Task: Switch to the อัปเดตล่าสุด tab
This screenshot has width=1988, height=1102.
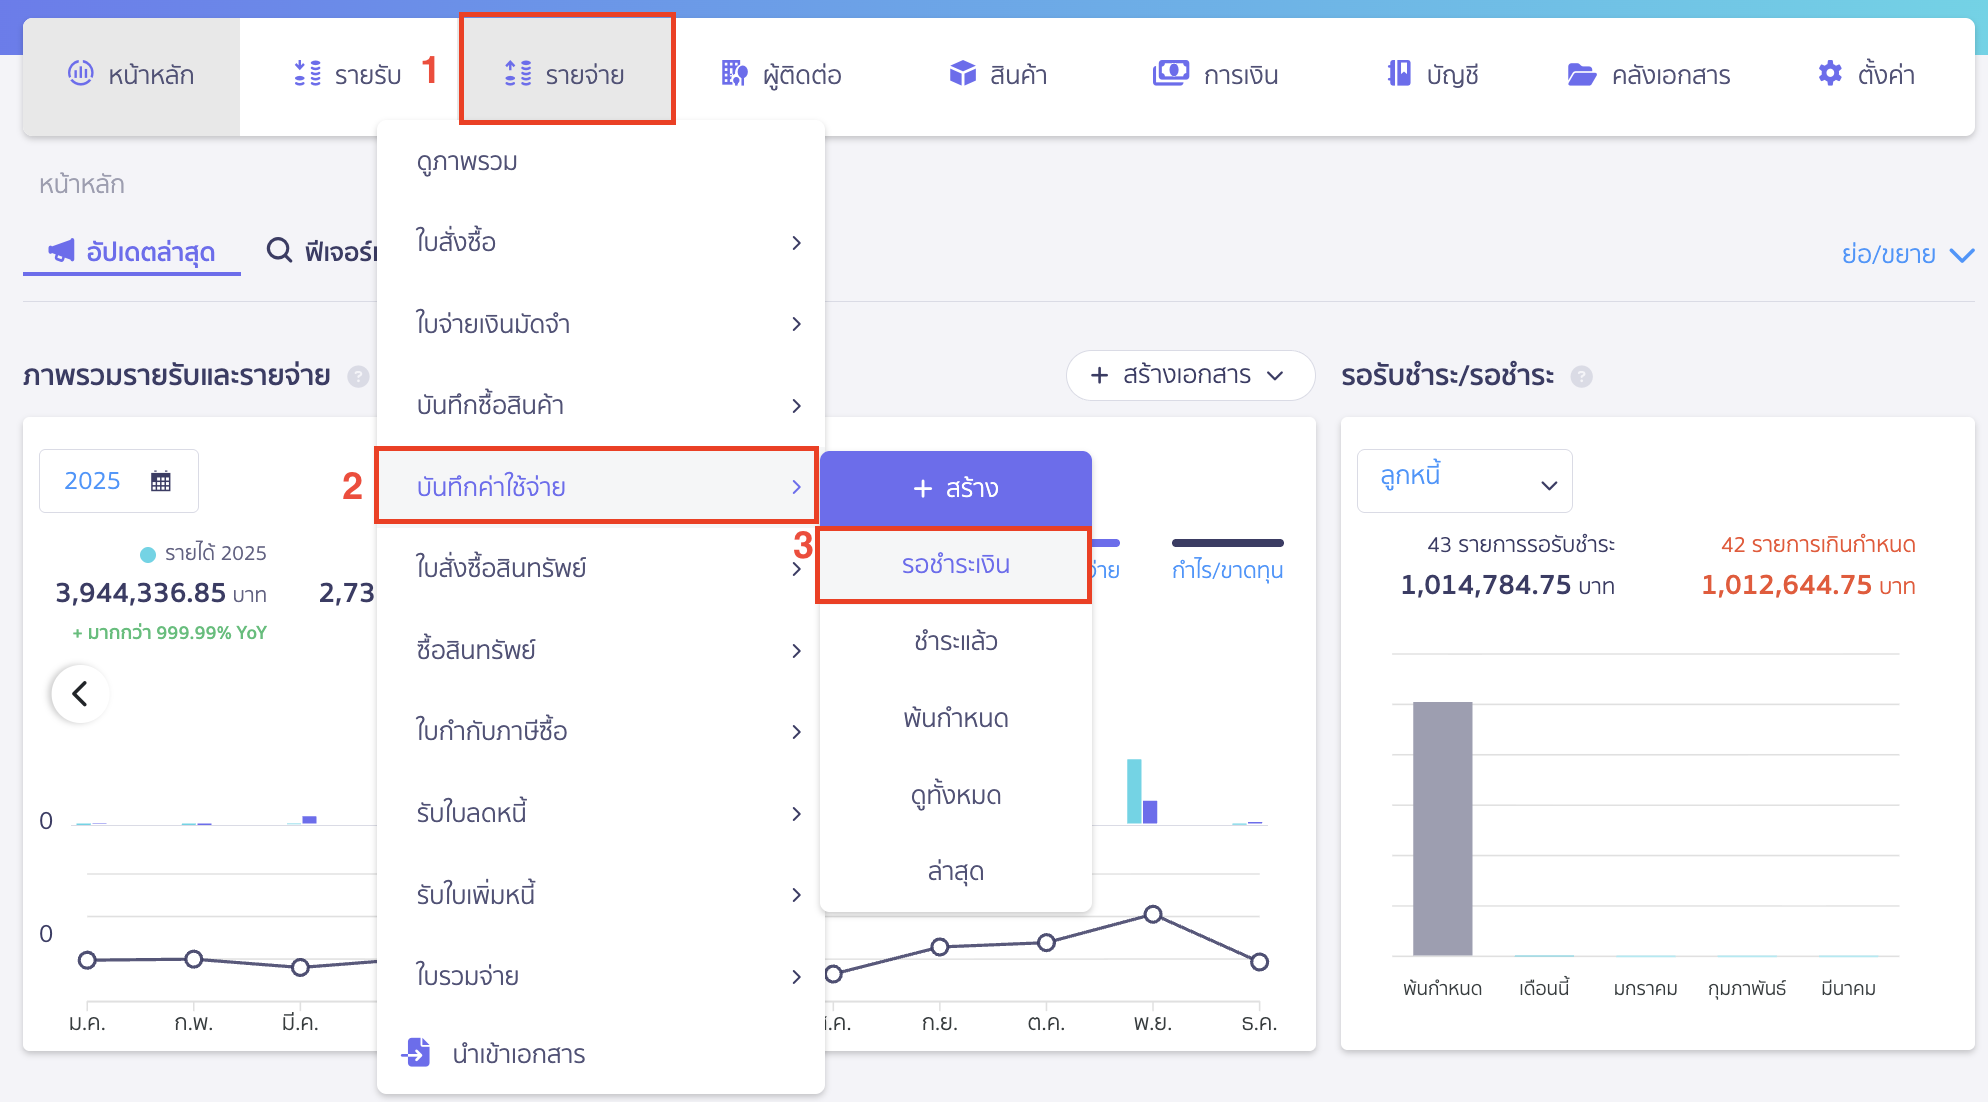Action: 131,252
